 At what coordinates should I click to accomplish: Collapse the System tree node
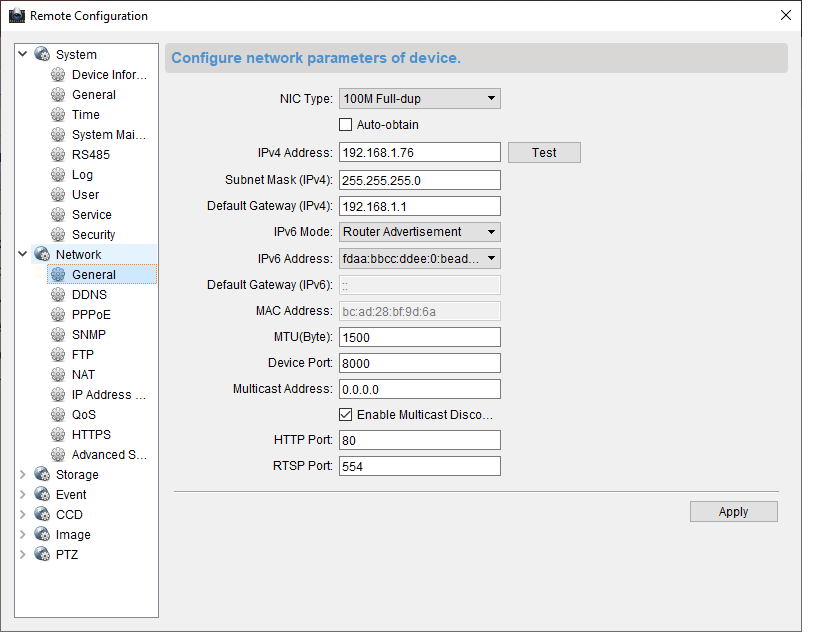click(x=23, y=55)
